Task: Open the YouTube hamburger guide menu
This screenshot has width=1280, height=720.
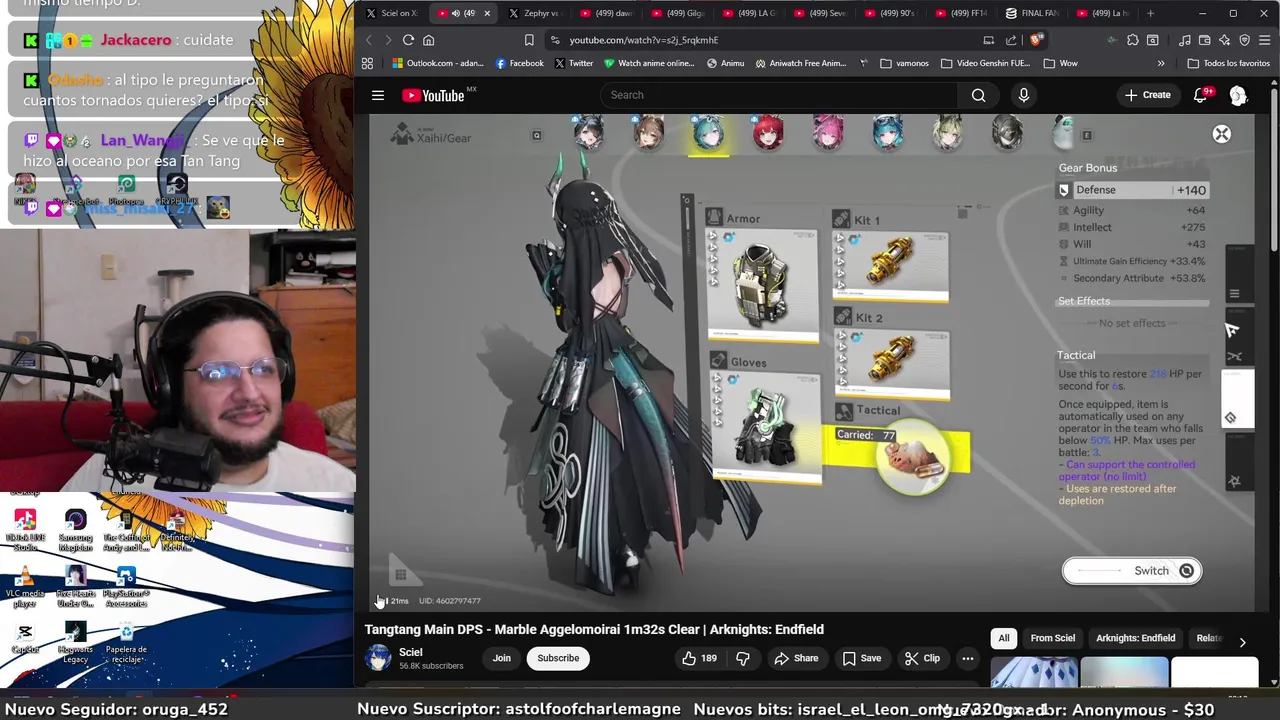Action: [378, 95]
